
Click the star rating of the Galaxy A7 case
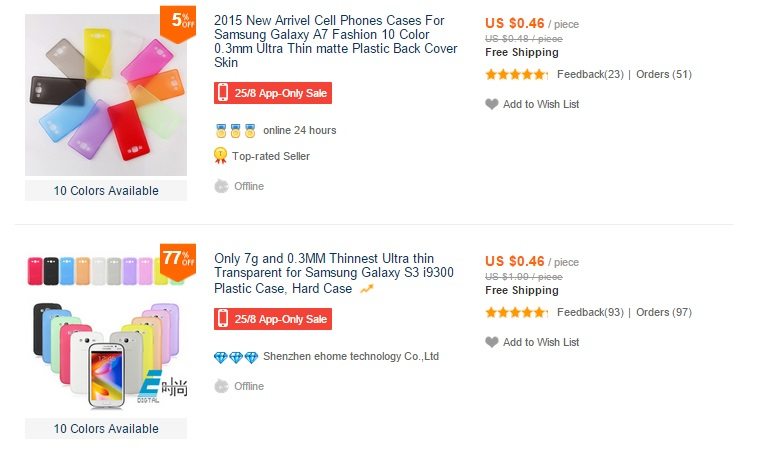click(516, 74)
